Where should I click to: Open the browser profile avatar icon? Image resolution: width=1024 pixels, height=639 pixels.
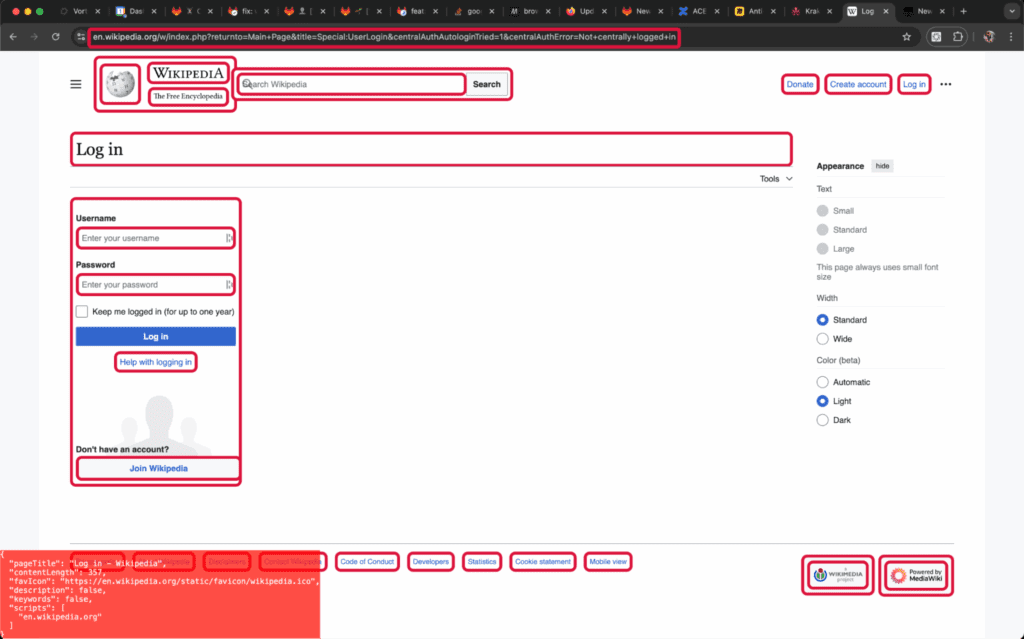coord(989,36)
